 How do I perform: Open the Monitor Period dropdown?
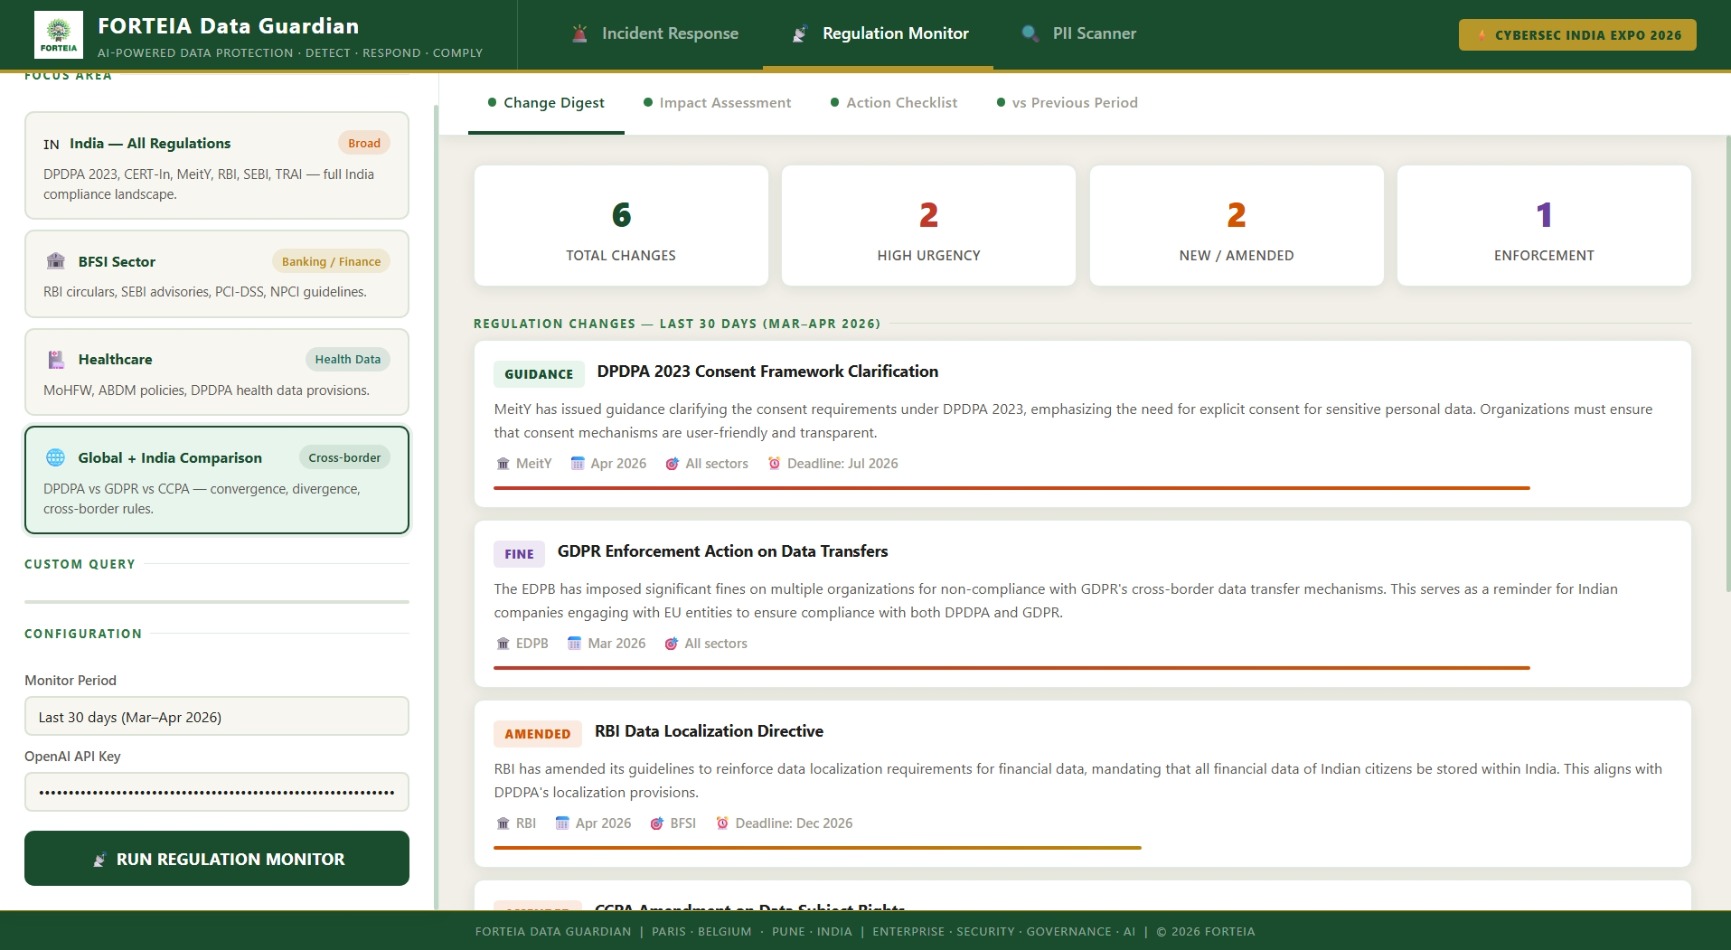click(x=216, y=717)
